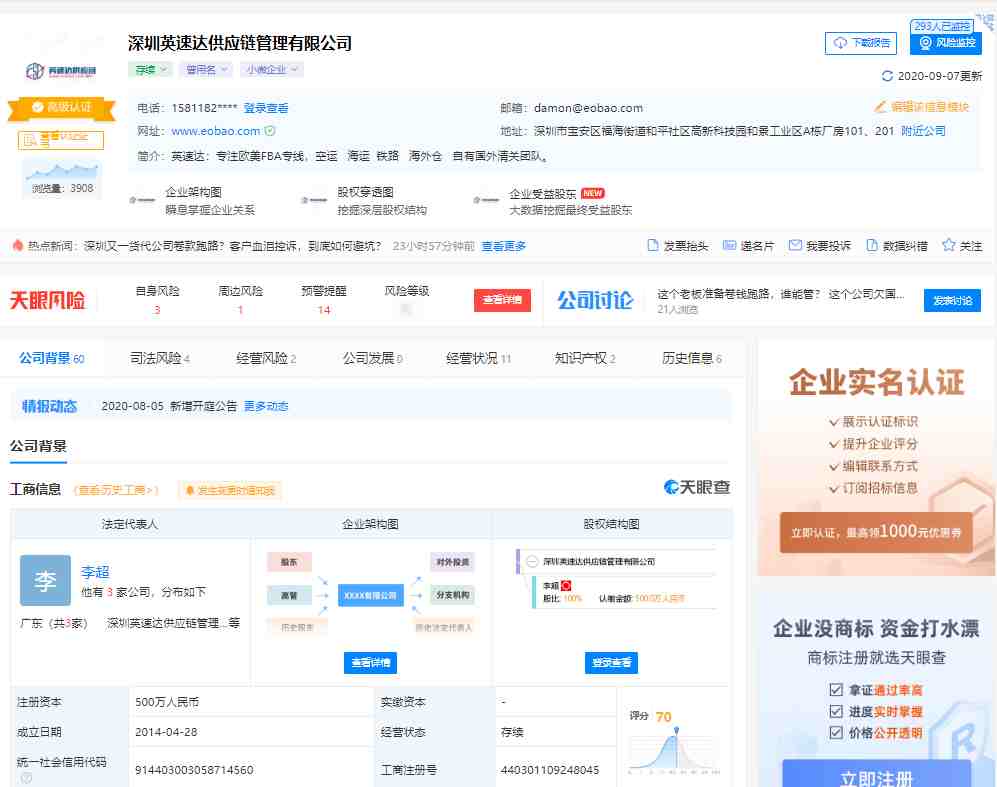The width and height of the screenshot is (997, 787).
Task: Click the refresh icon beside 2020-09-07更新
Action: point(887,76)
